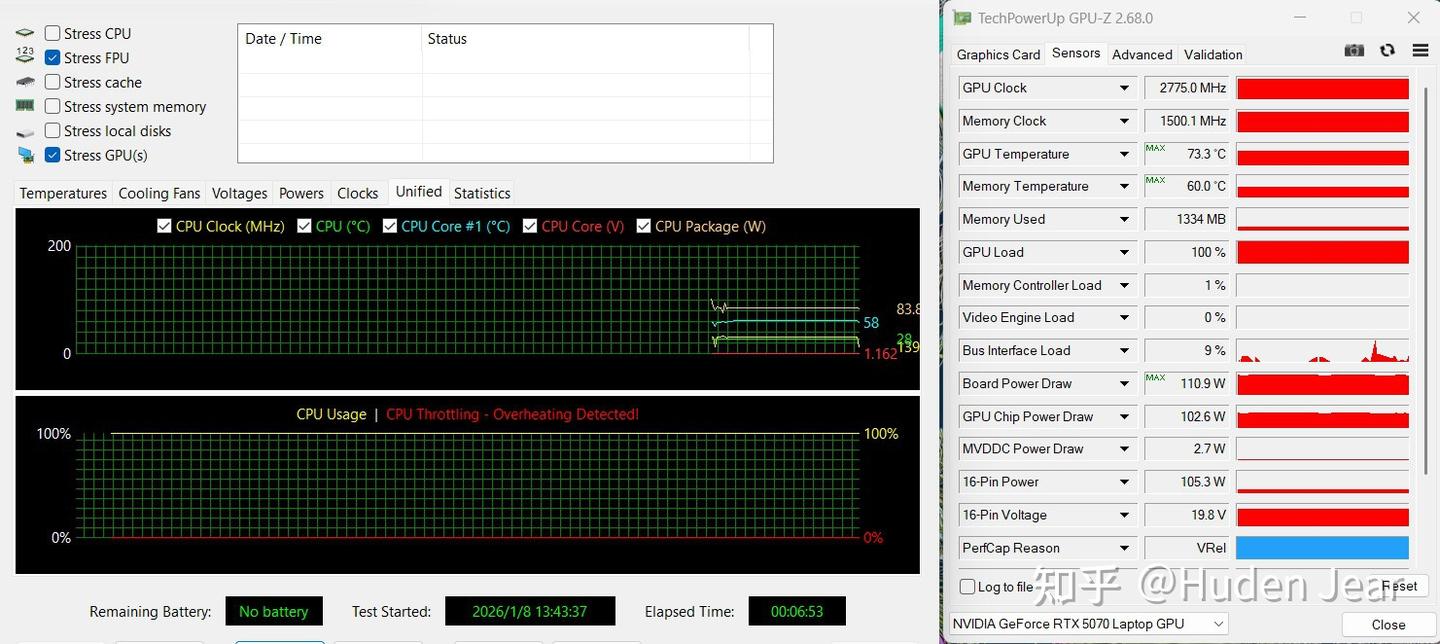Image resolution: width=1440 pixels, height=644 pixels.
Task: Open GPU-Z Validation tab
Action: (x=1213, y=55)
